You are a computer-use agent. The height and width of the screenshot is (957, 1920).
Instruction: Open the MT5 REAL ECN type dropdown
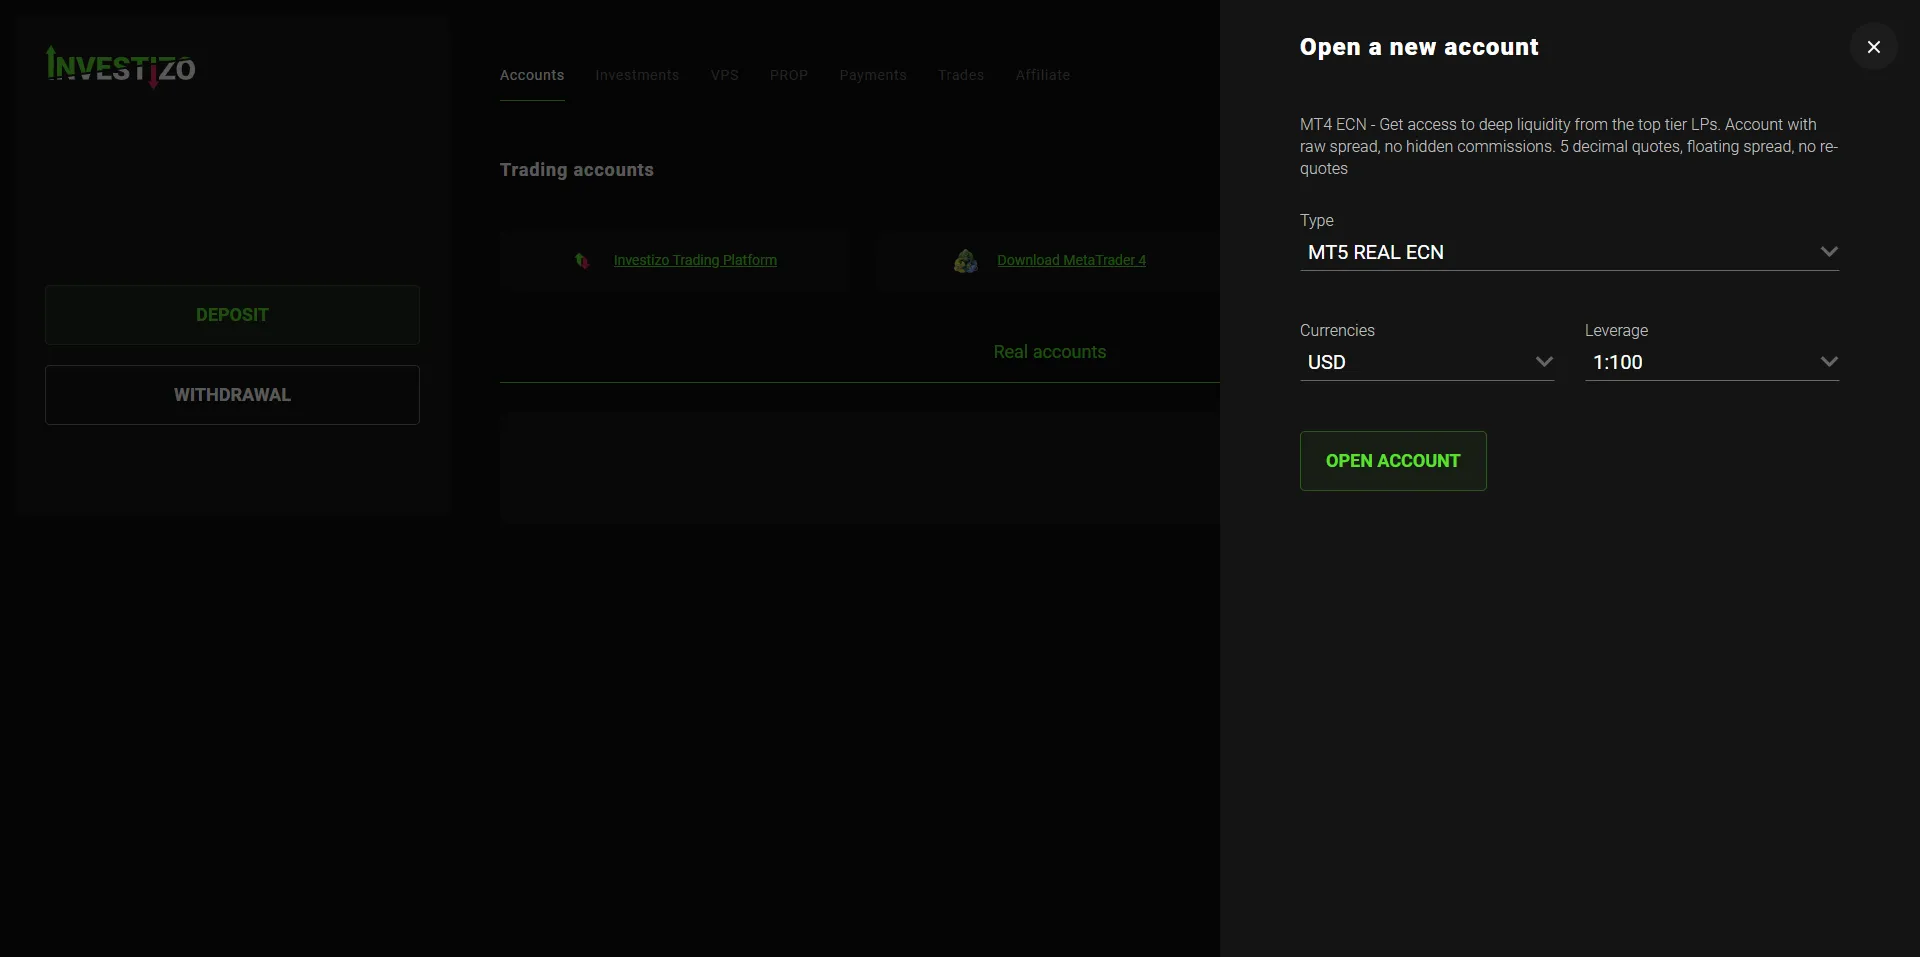[1569, 252]
